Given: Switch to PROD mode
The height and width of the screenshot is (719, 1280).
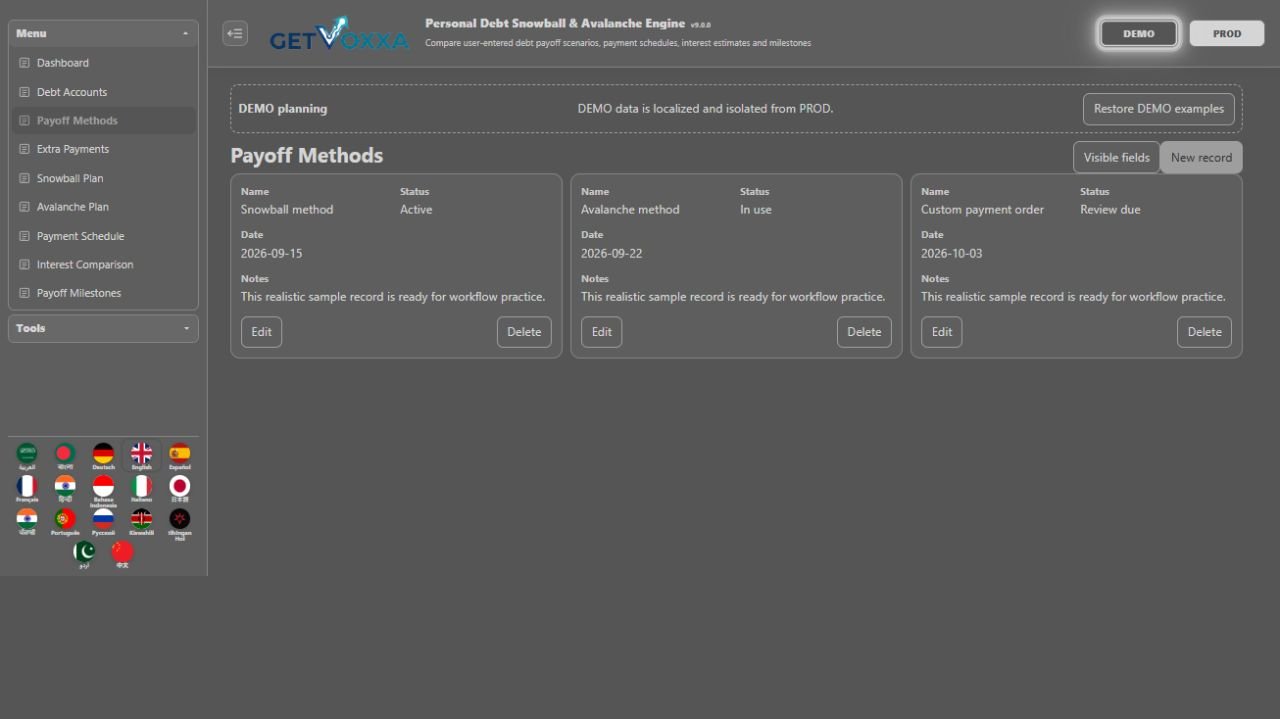Looking at the screenshot, I should (1227, 33).
